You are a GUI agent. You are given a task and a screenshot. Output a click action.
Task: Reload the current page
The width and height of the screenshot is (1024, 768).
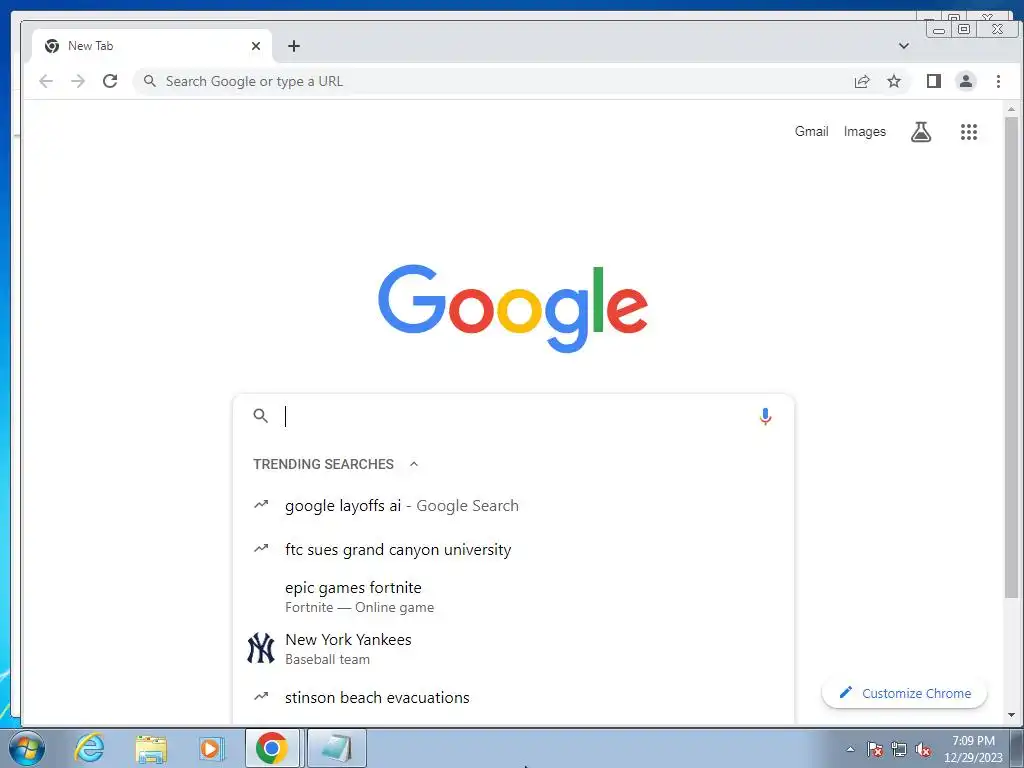[110, 81]
